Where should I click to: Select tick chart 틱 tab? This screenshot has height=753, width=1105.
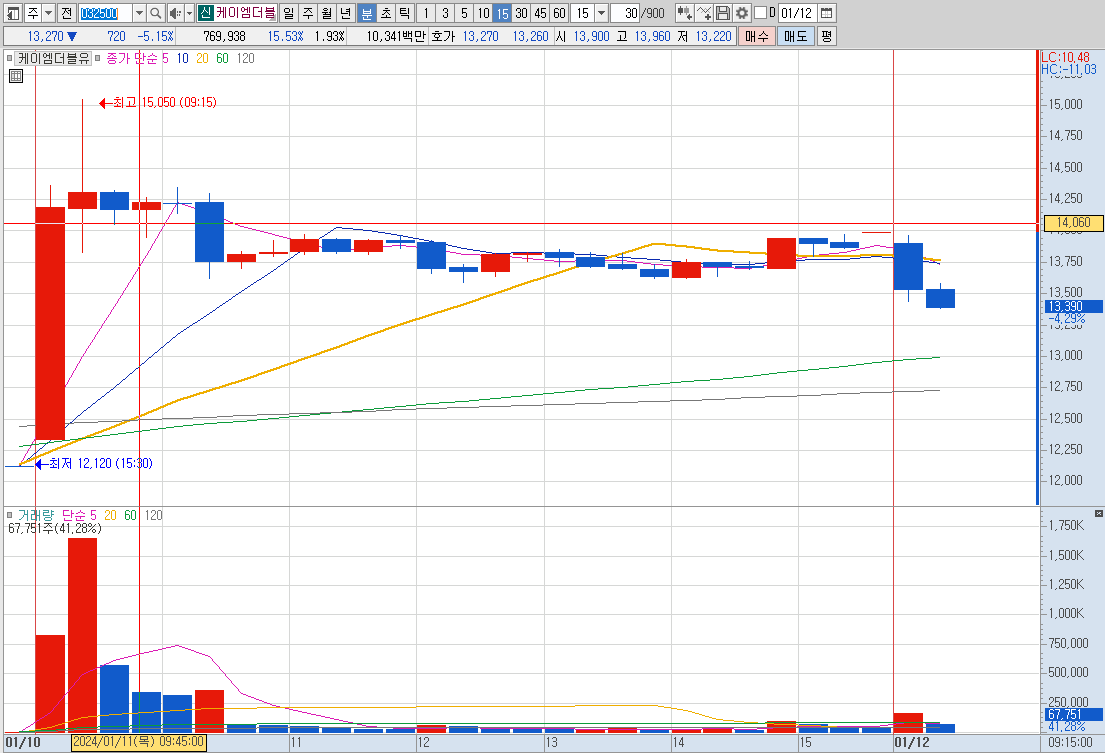(405, 13)
